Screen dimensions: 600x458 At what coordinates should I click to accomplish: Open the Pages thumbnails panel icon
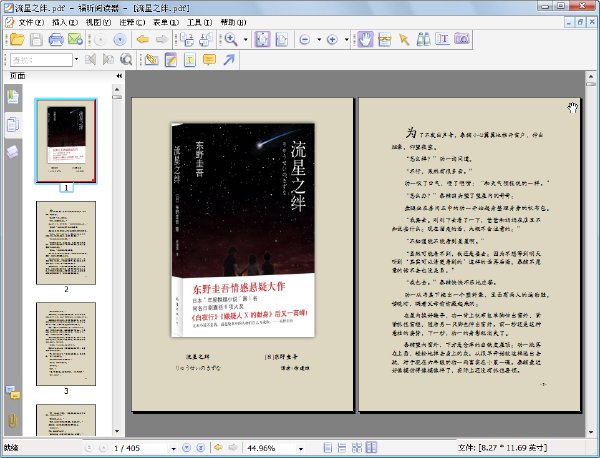click(x=13, y=125)
